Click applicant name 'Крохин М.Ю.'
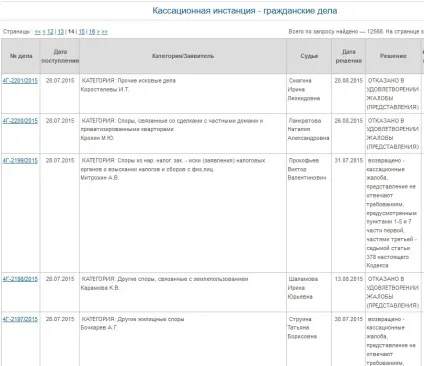 [97, 138]
